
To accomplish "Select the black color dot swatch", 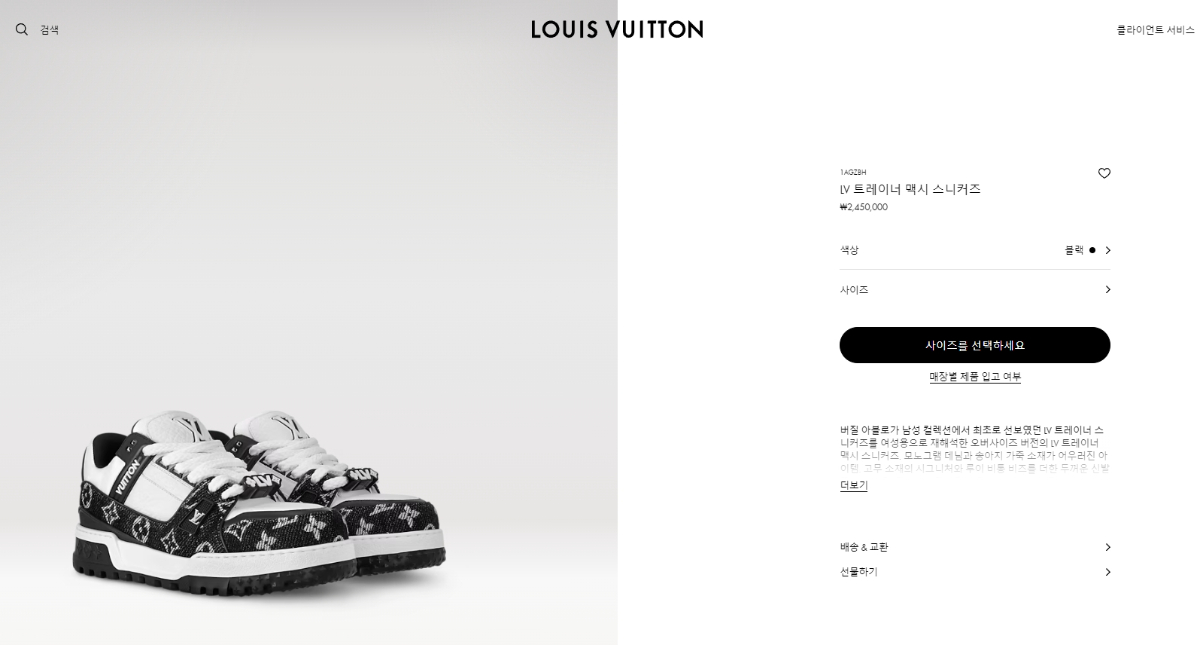I will [x=1092, y=250].
